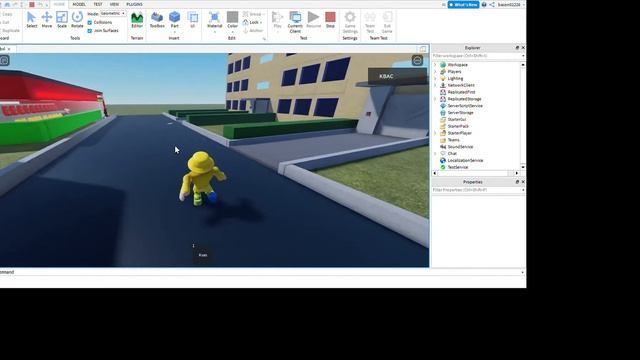Open the help icon in title bar
This screenshot has width=640, height=360.
[484, 4]
